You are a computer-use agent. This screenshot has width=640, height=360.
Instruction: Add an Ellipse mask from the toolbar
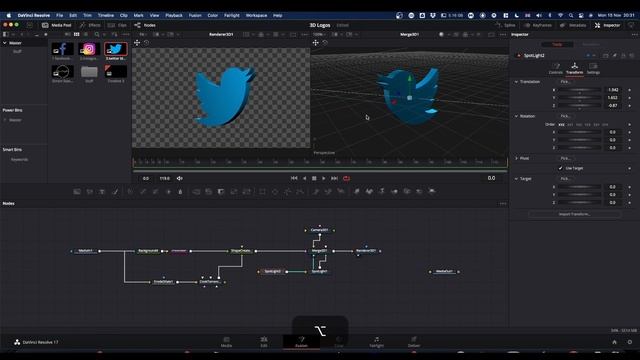tap(275, 191)
